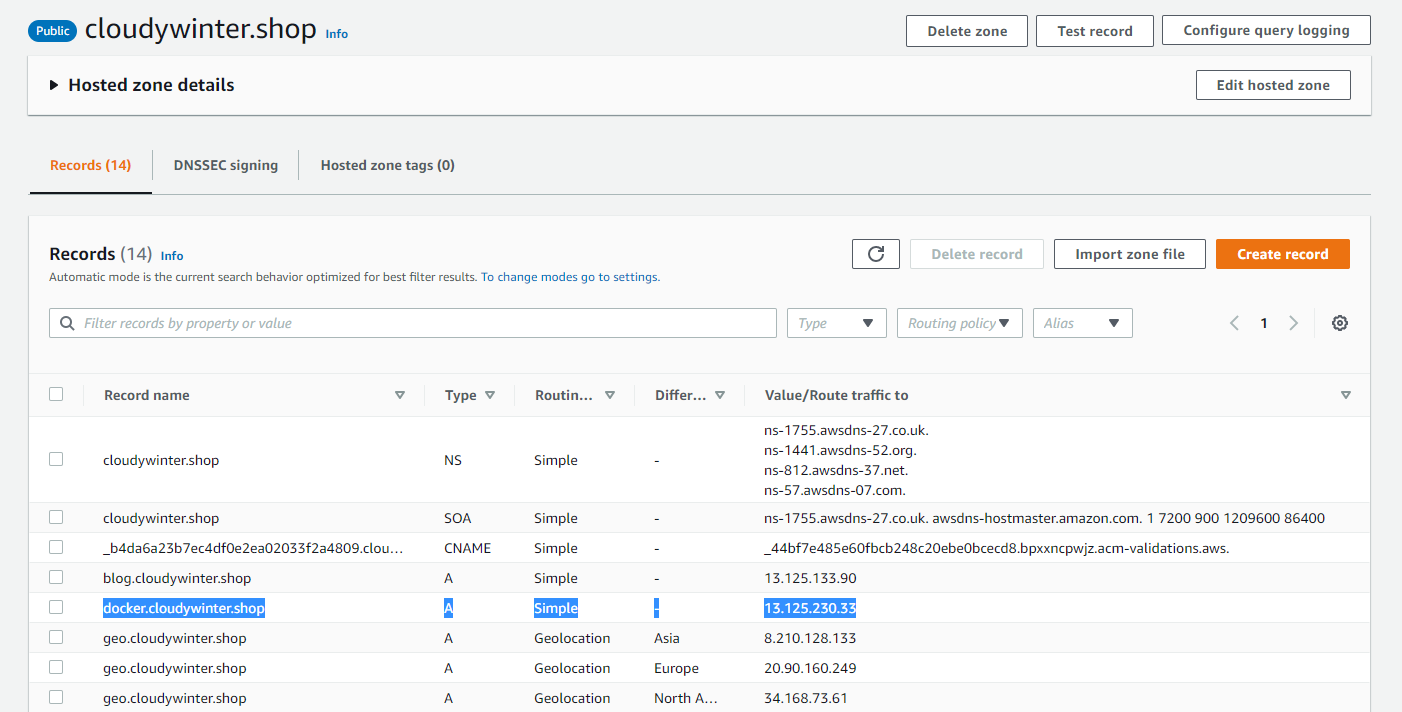
Task: Follow the 'To change modes go to settings' link
Action: (x=570, y=277)
